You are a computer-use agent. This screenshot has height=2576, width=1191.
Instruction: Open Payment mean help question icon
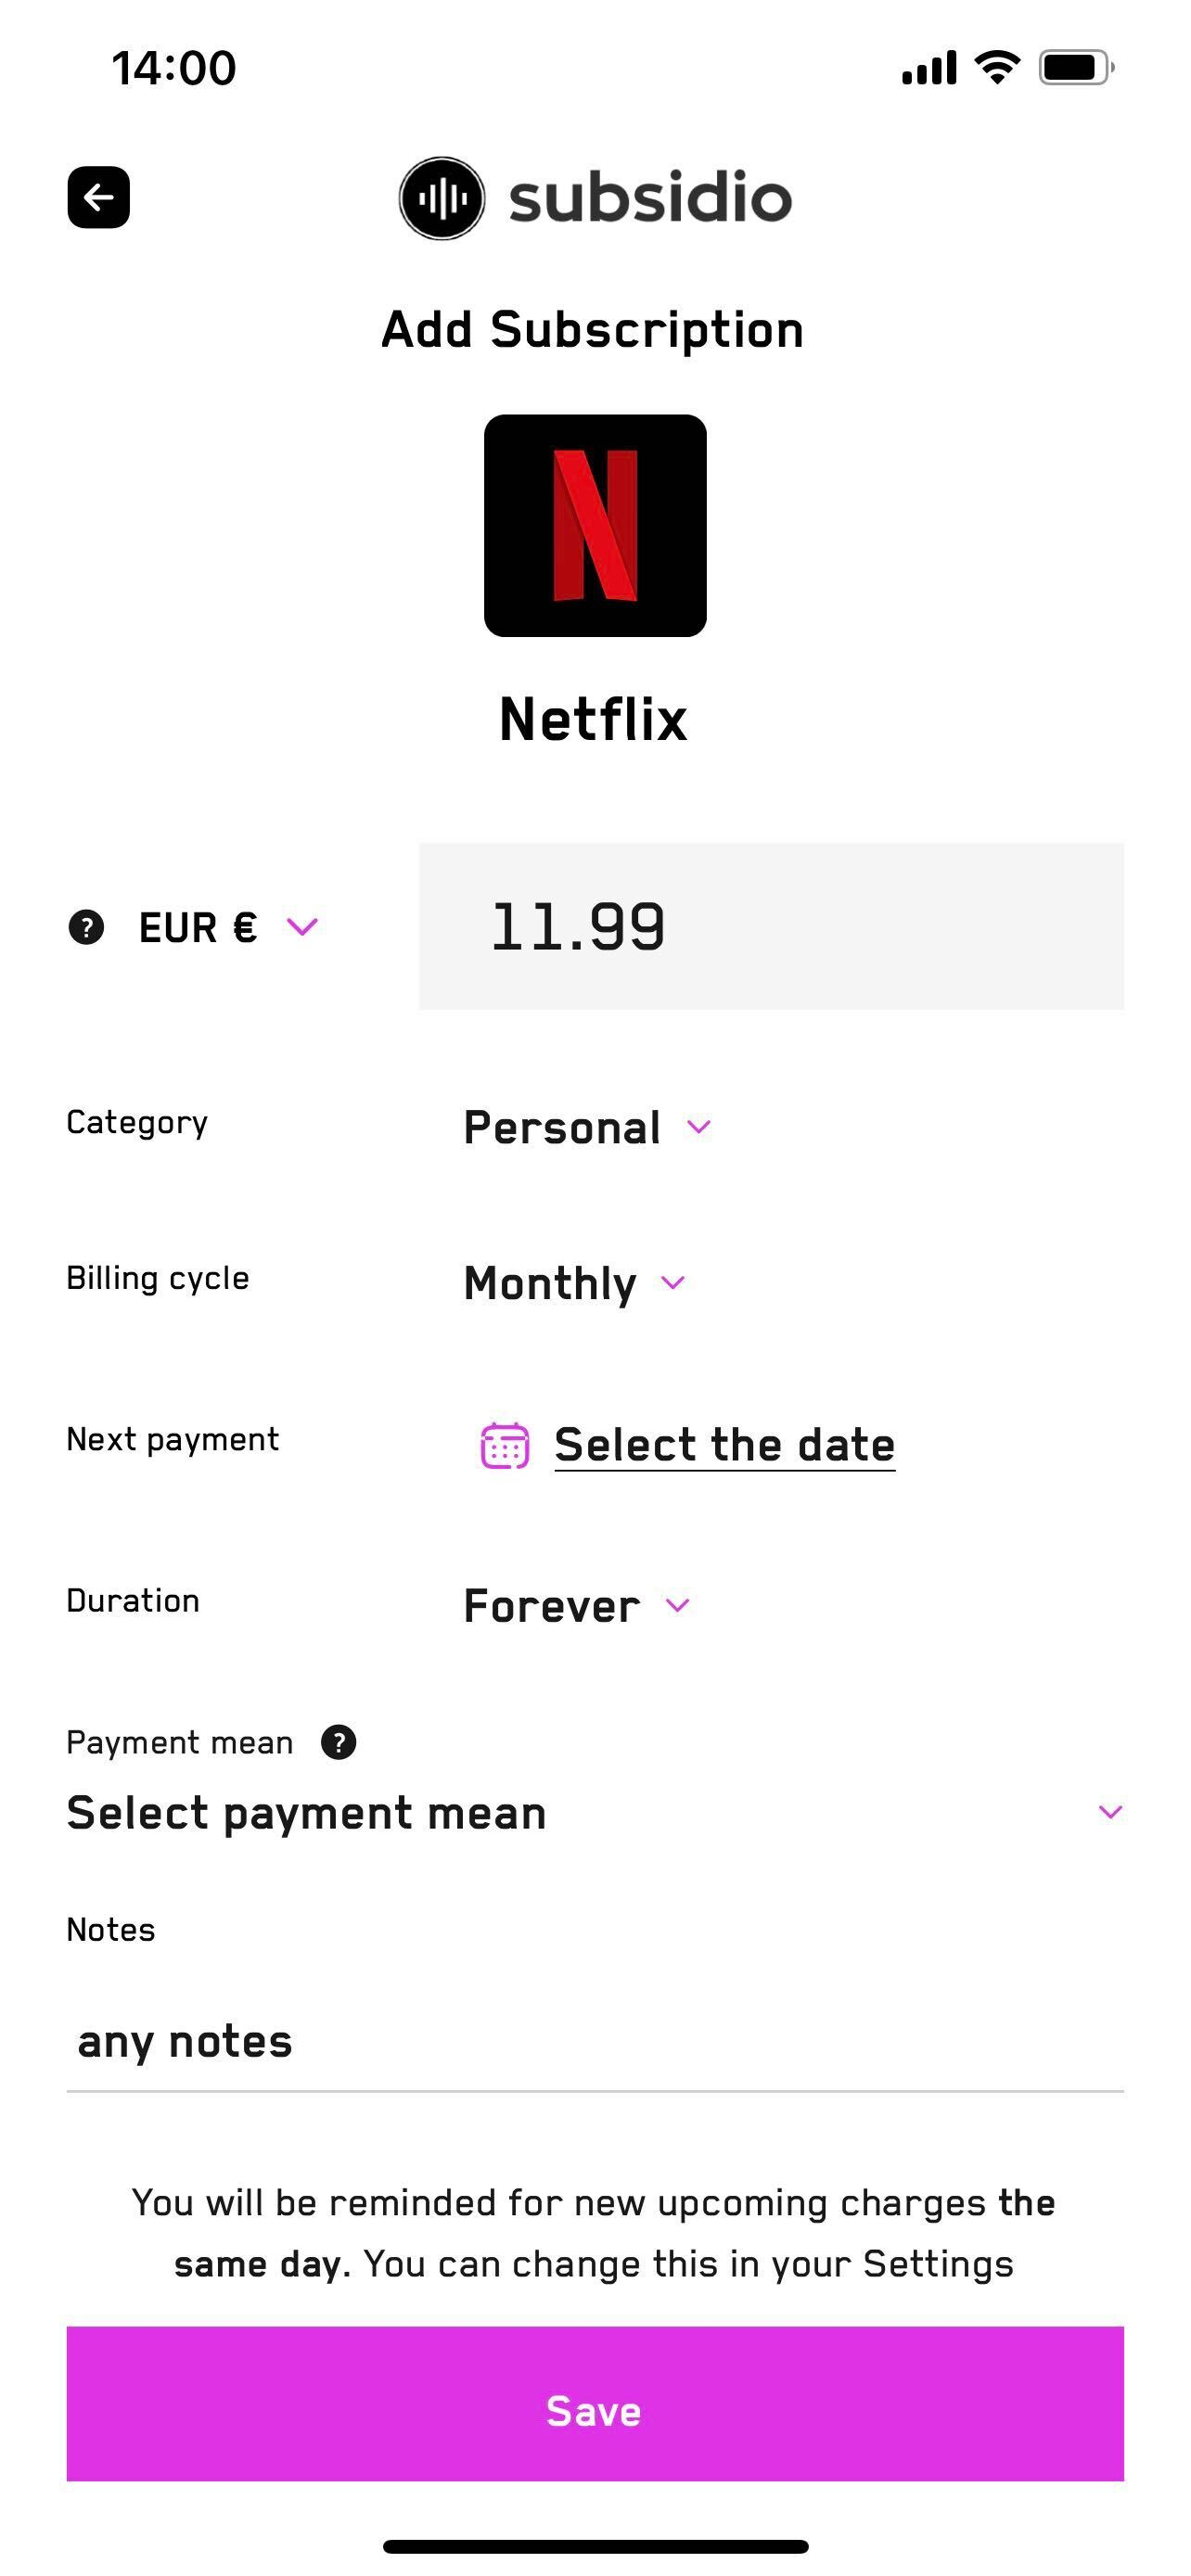coord(339,1742)
